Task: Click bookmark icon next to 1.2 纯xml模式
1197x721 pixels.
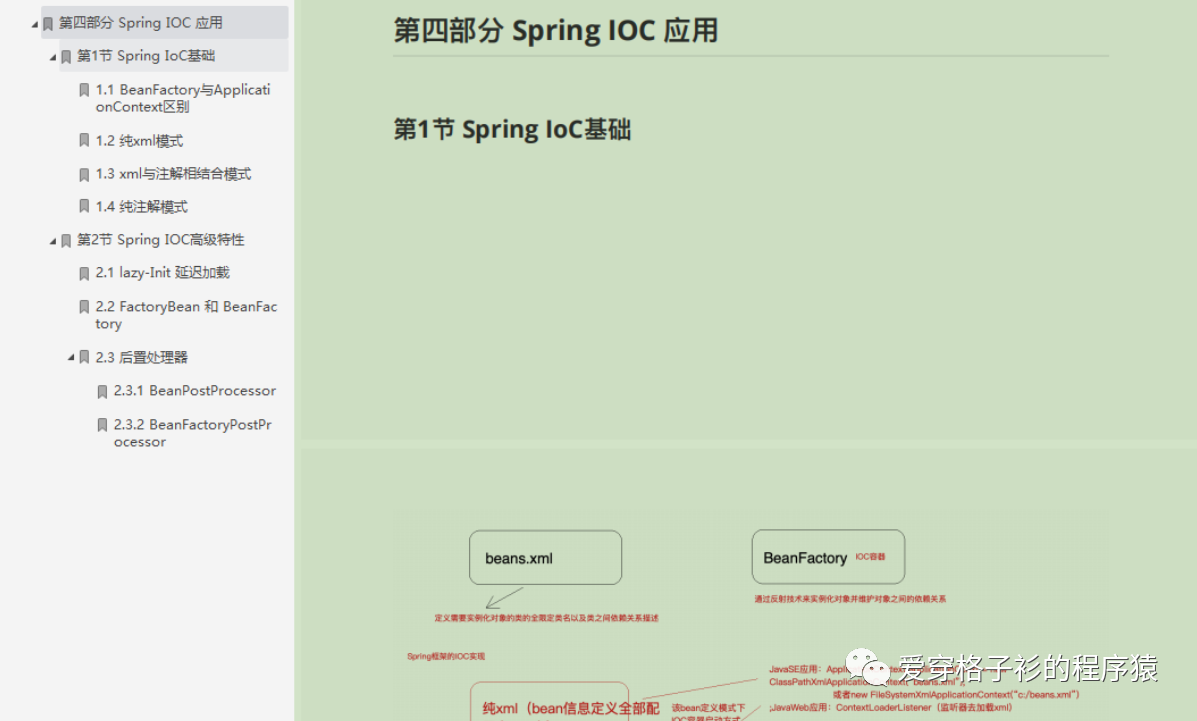Action: click(x=85, y=141)
